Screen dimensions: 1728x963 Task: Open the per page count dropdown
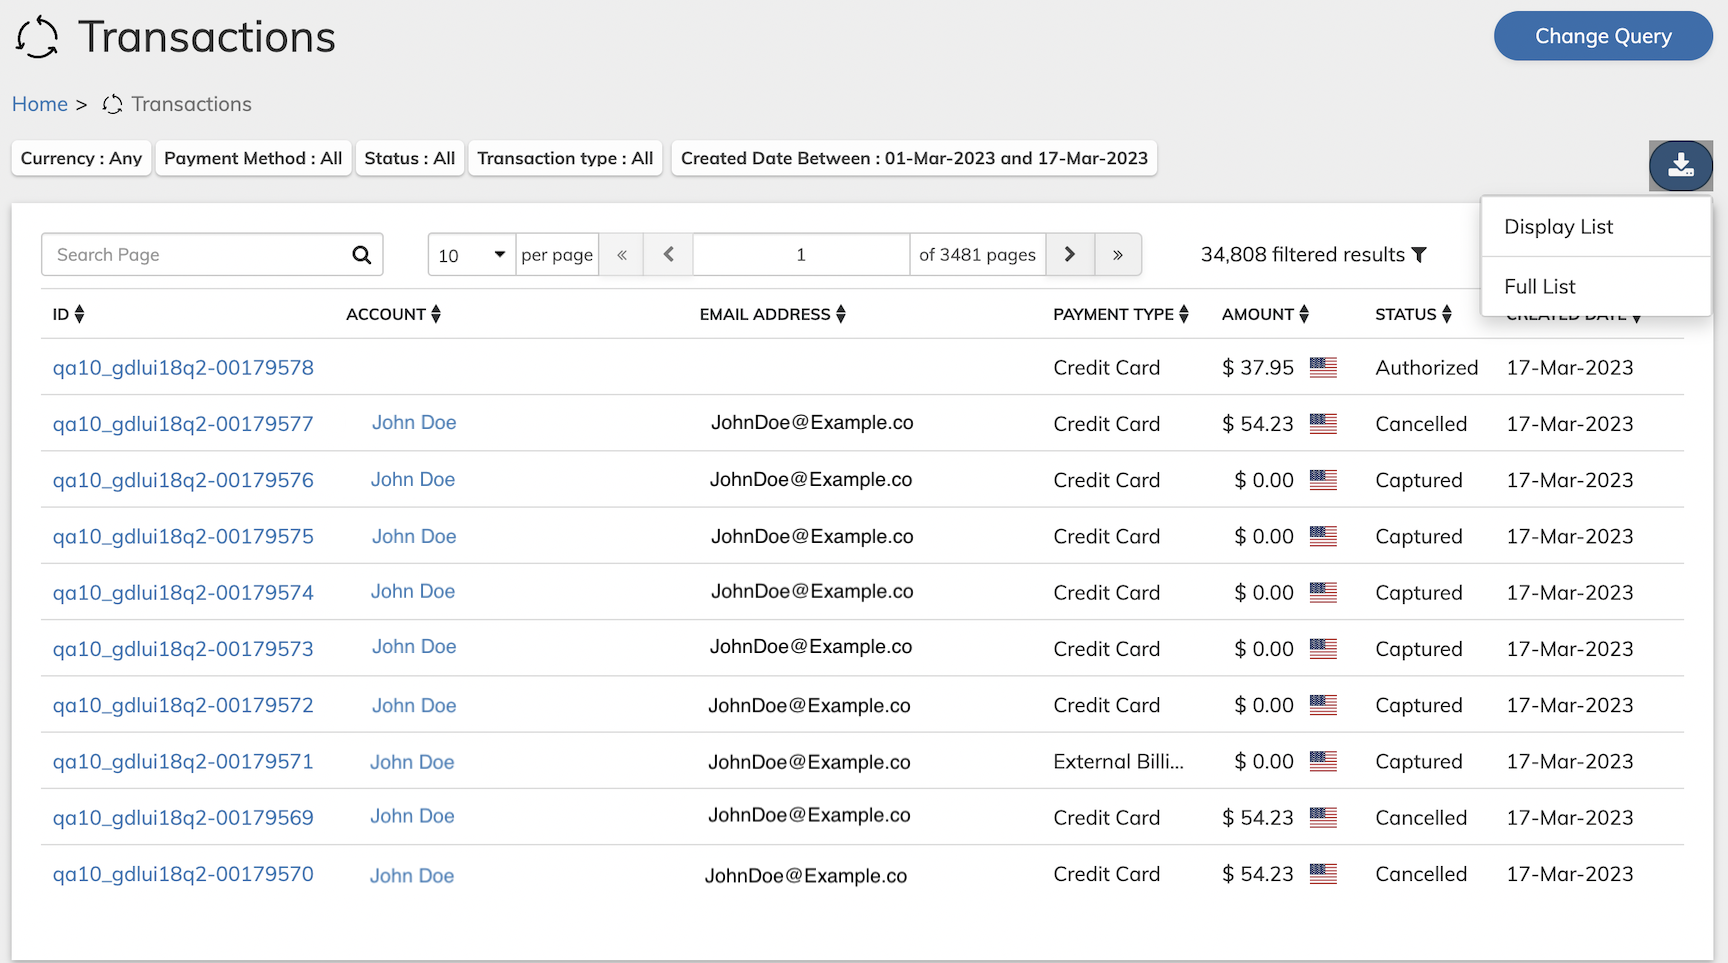[x=471, y=255]
